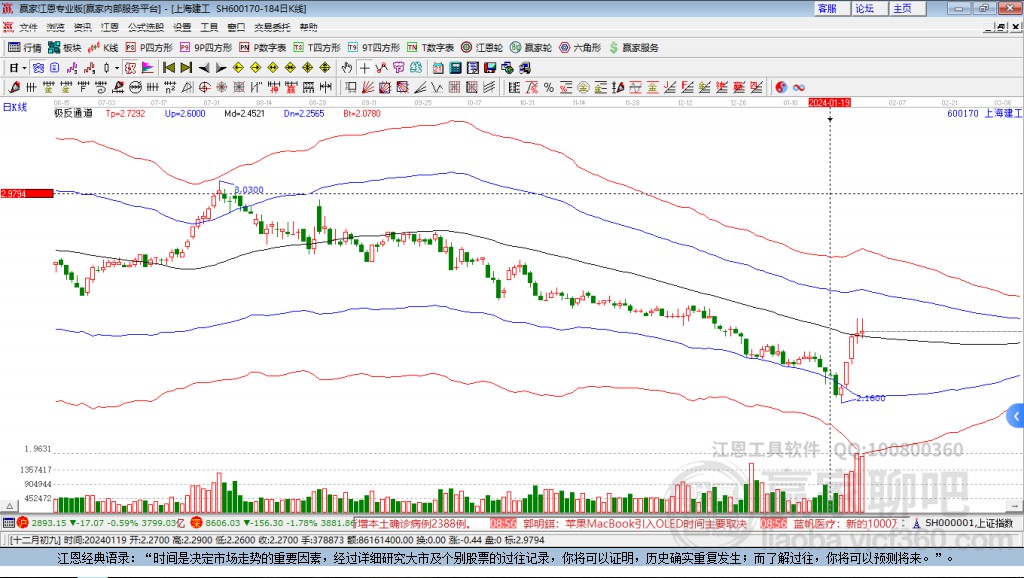1024x578 pixels.
Task: Open the 江恩轮 Gann wheel tool
Action: [483, 47]
